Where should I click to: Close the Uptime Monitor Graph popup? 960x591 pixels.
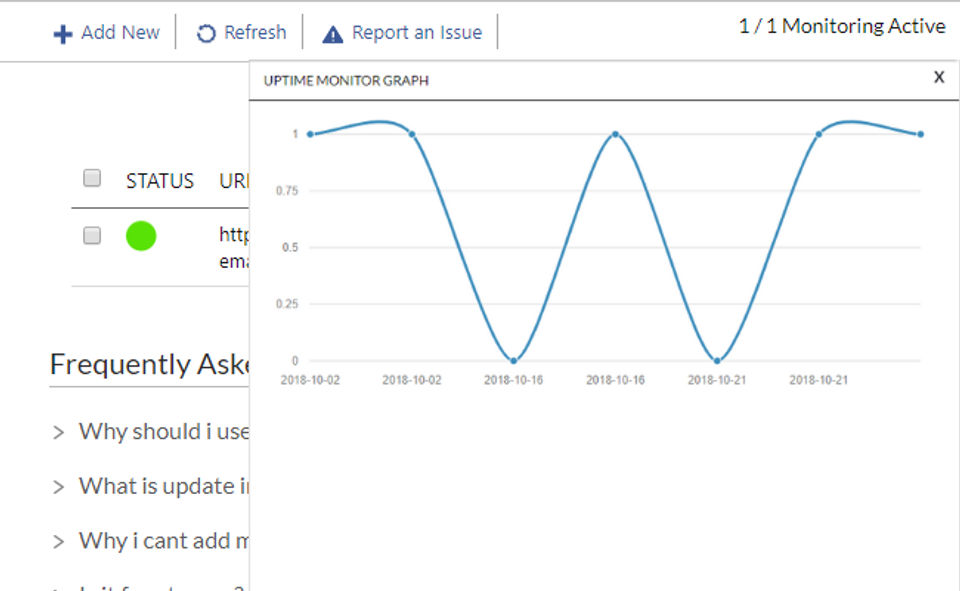pyautogui.click(x=939, y=77)
